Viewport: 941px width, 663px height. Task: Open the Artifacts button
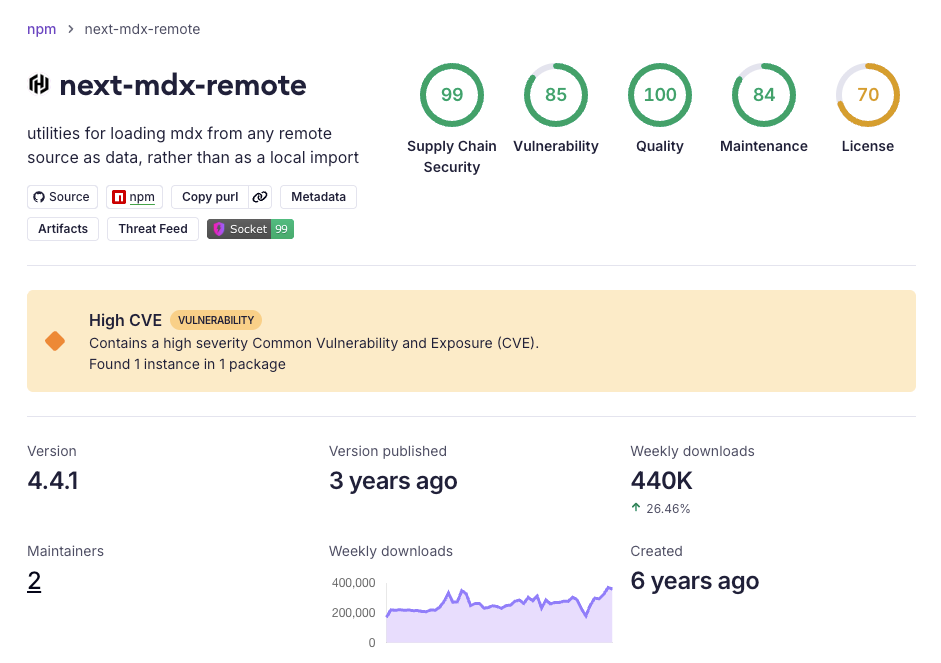[x=63, y=229]
